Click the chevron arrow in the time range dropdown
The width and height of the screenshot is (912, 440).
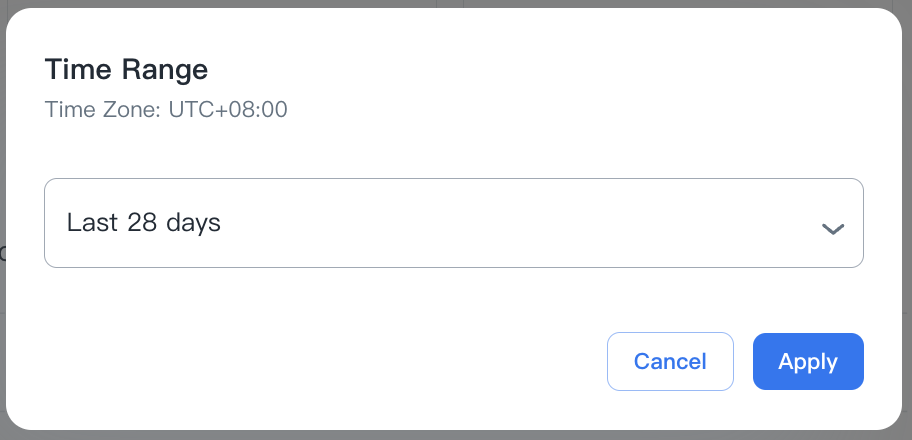point(833,228)
